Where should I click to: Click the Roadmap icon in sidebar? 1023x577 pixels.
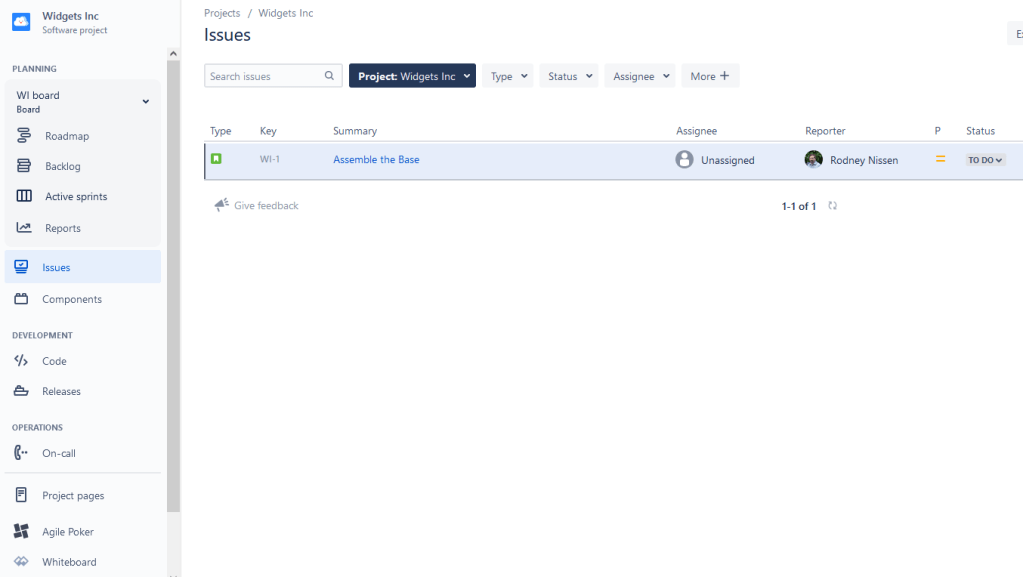click(x=24, y=136)
